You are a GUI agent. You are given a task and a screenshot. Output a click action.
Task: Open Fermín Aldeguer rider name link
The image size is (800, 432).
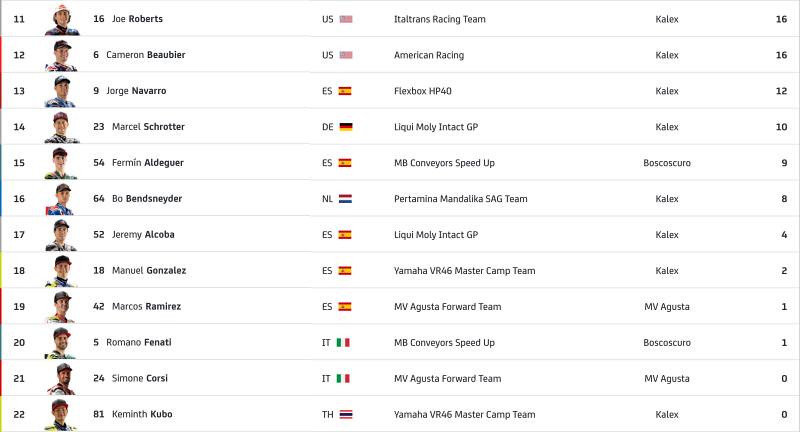pos(148,163)
